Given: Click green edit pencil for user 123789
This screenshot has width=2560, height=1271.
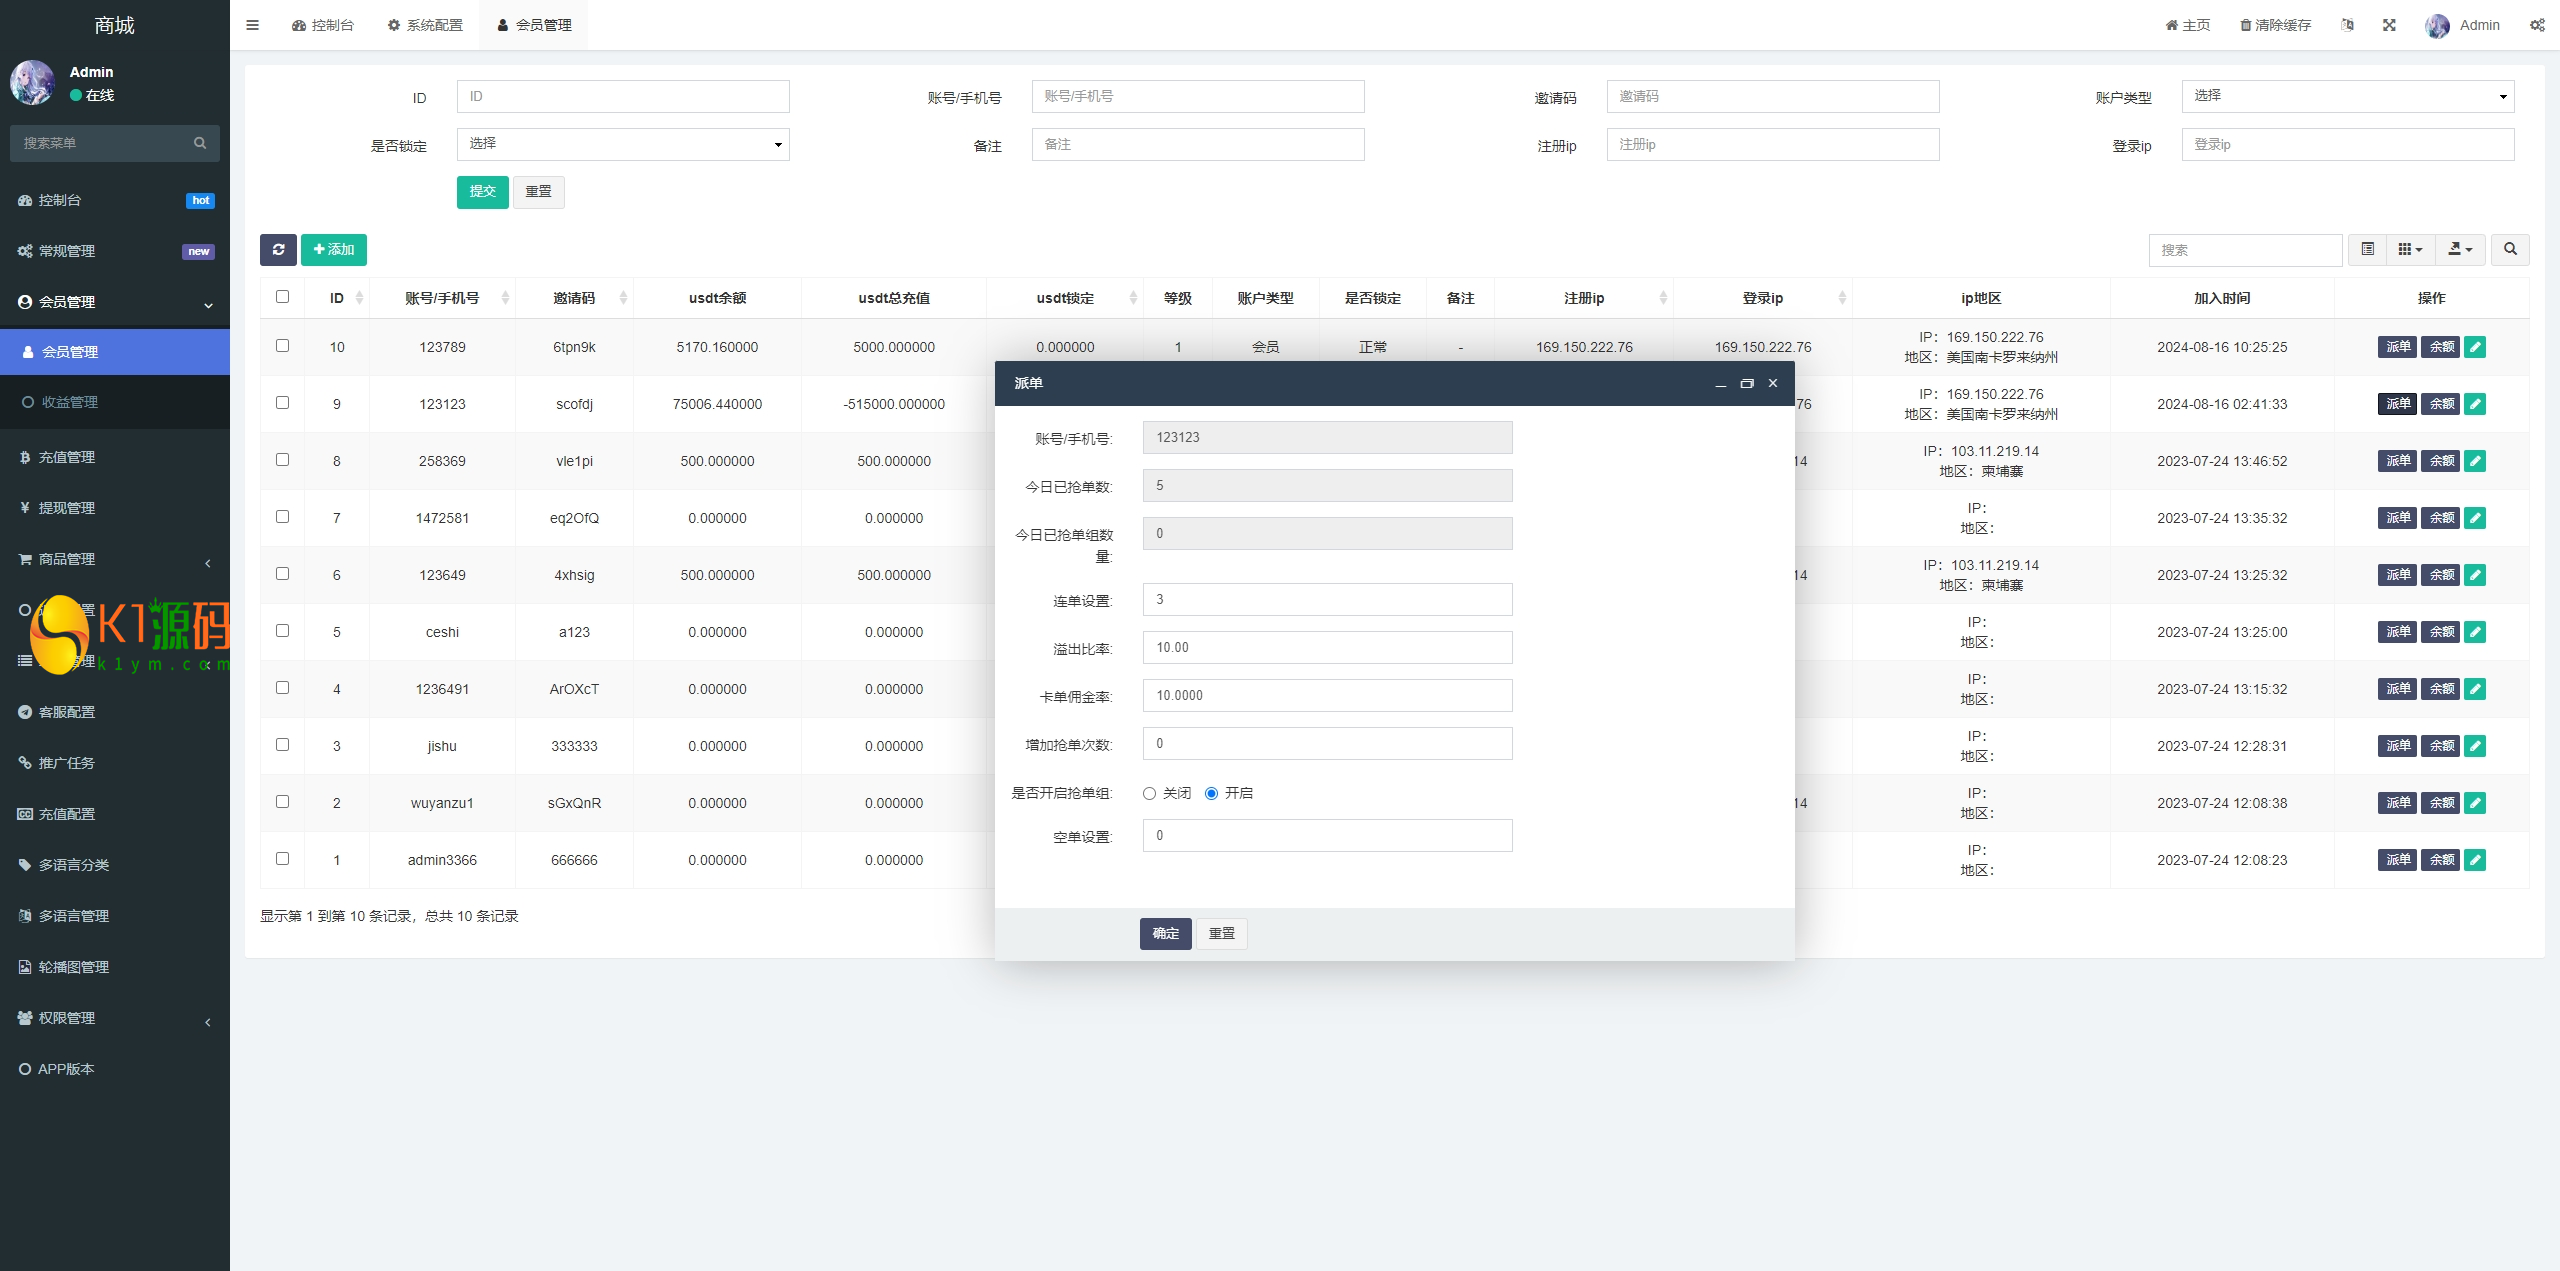Looking at the screenshot, I should pos(2475,347).
